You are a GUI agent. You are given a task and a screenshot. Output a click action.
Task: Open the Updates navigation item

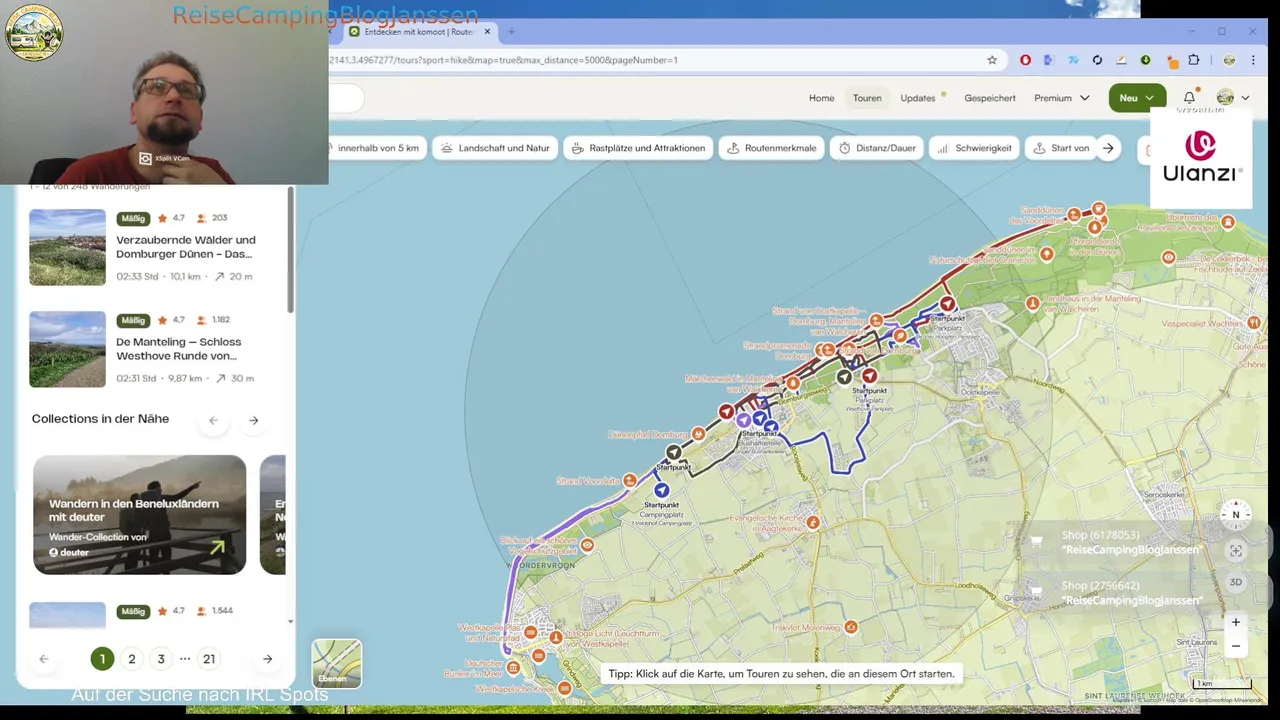[918, 98]
